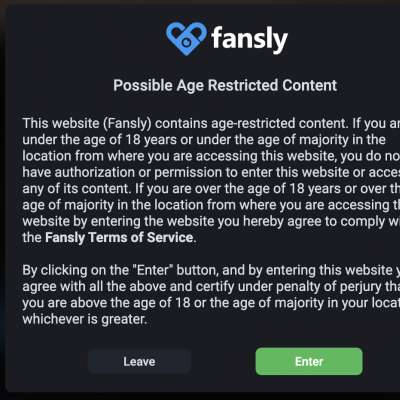Screen dimensions: 400x400
Task: Click the Possible Age Restricted Content heading
Action: pyautogui.click(x=225, y=85)
